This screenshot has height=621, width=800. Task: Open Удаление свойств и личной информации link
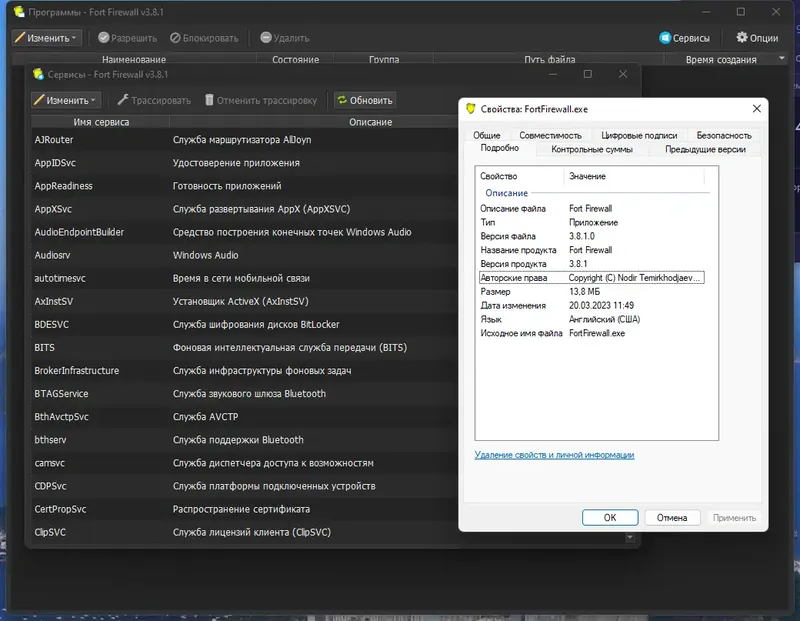point(554,455)
